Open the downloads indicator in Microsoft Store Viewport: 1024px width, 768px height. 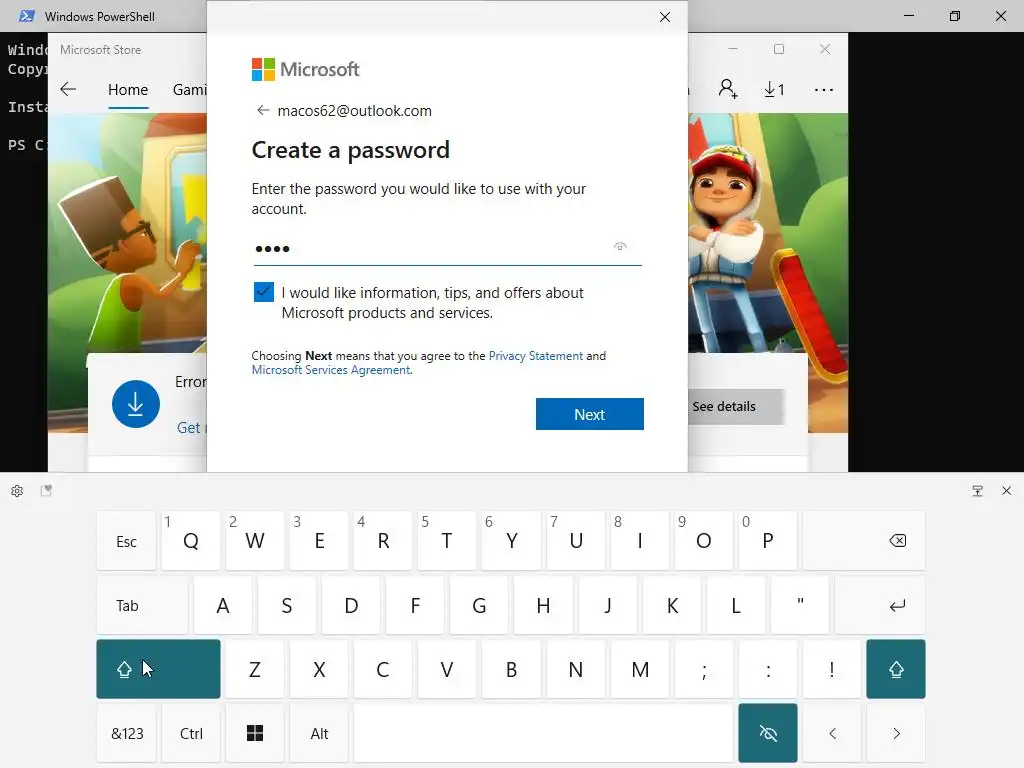pyautogui.click(x=774, y=89)
